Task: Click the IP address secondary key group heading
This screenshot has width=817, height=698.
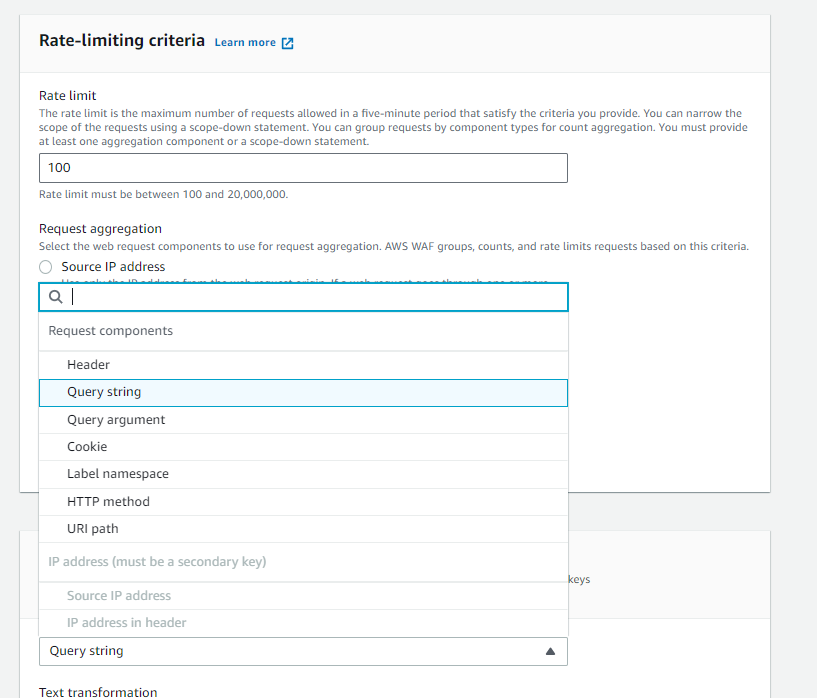Action: coord(157,562)
